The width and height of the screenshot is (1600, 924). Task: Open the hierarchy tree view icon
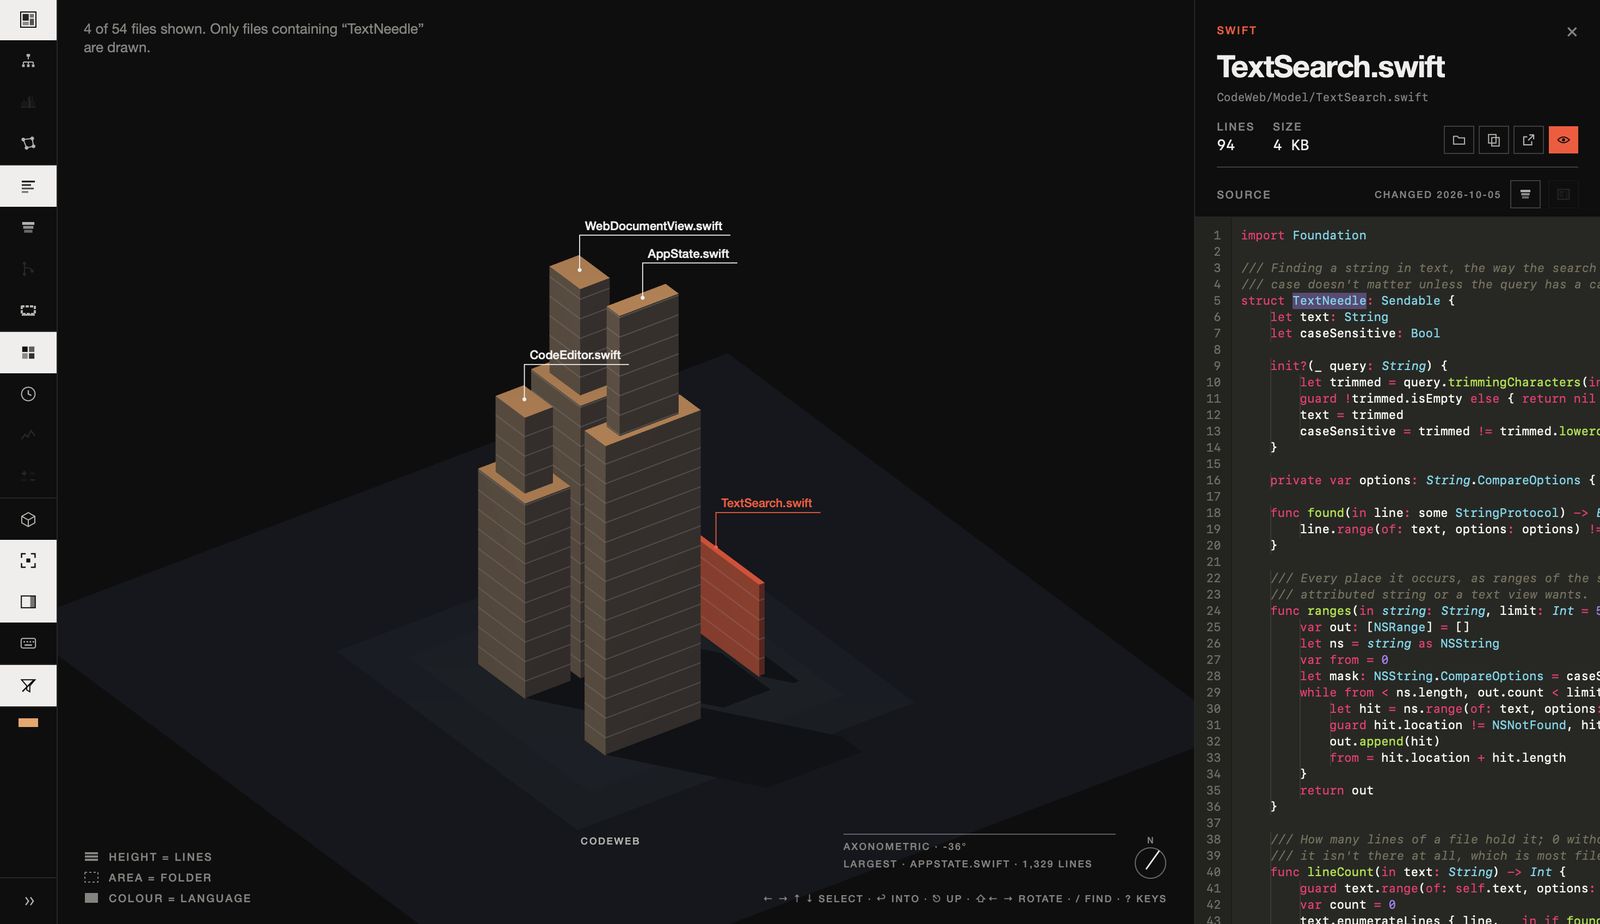click(28, 61)
